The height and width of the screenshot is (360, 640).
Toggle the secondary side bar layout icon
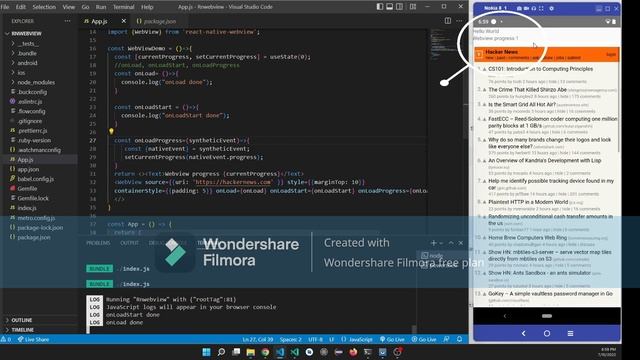point(400,7)
